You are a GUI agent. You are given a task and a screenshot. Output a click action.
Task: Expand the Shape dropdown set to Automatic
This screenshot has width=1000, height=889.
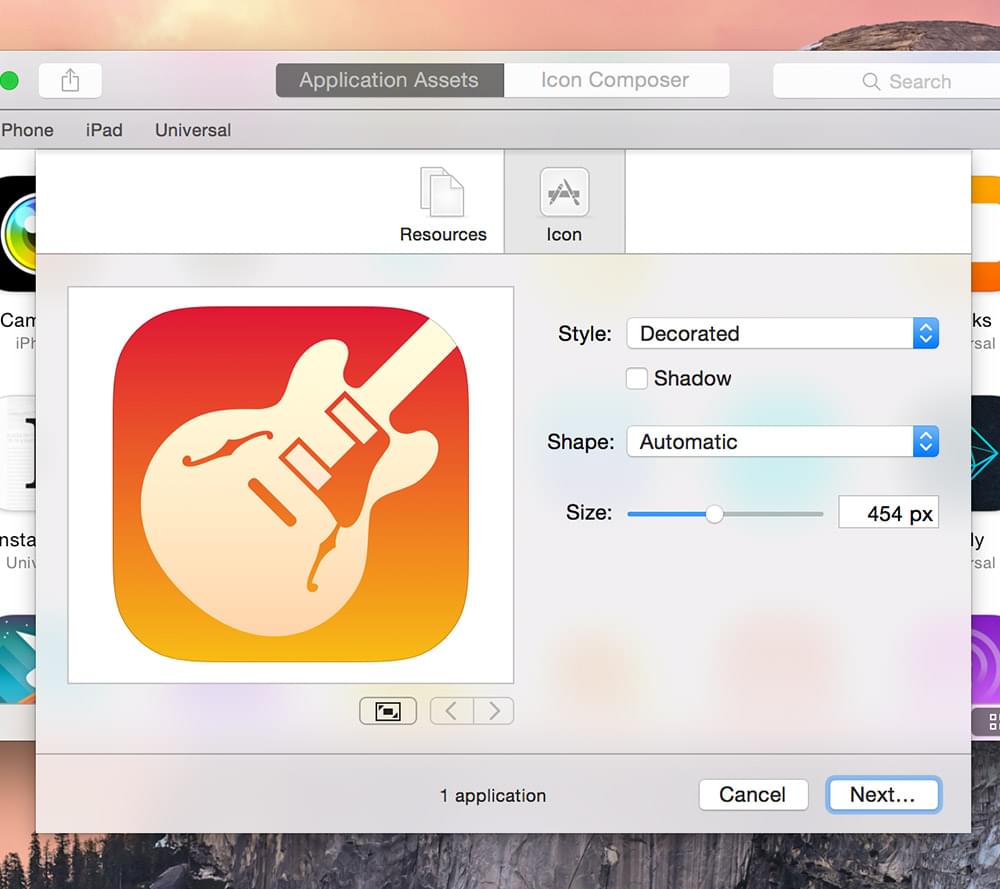tap(782, 442)
